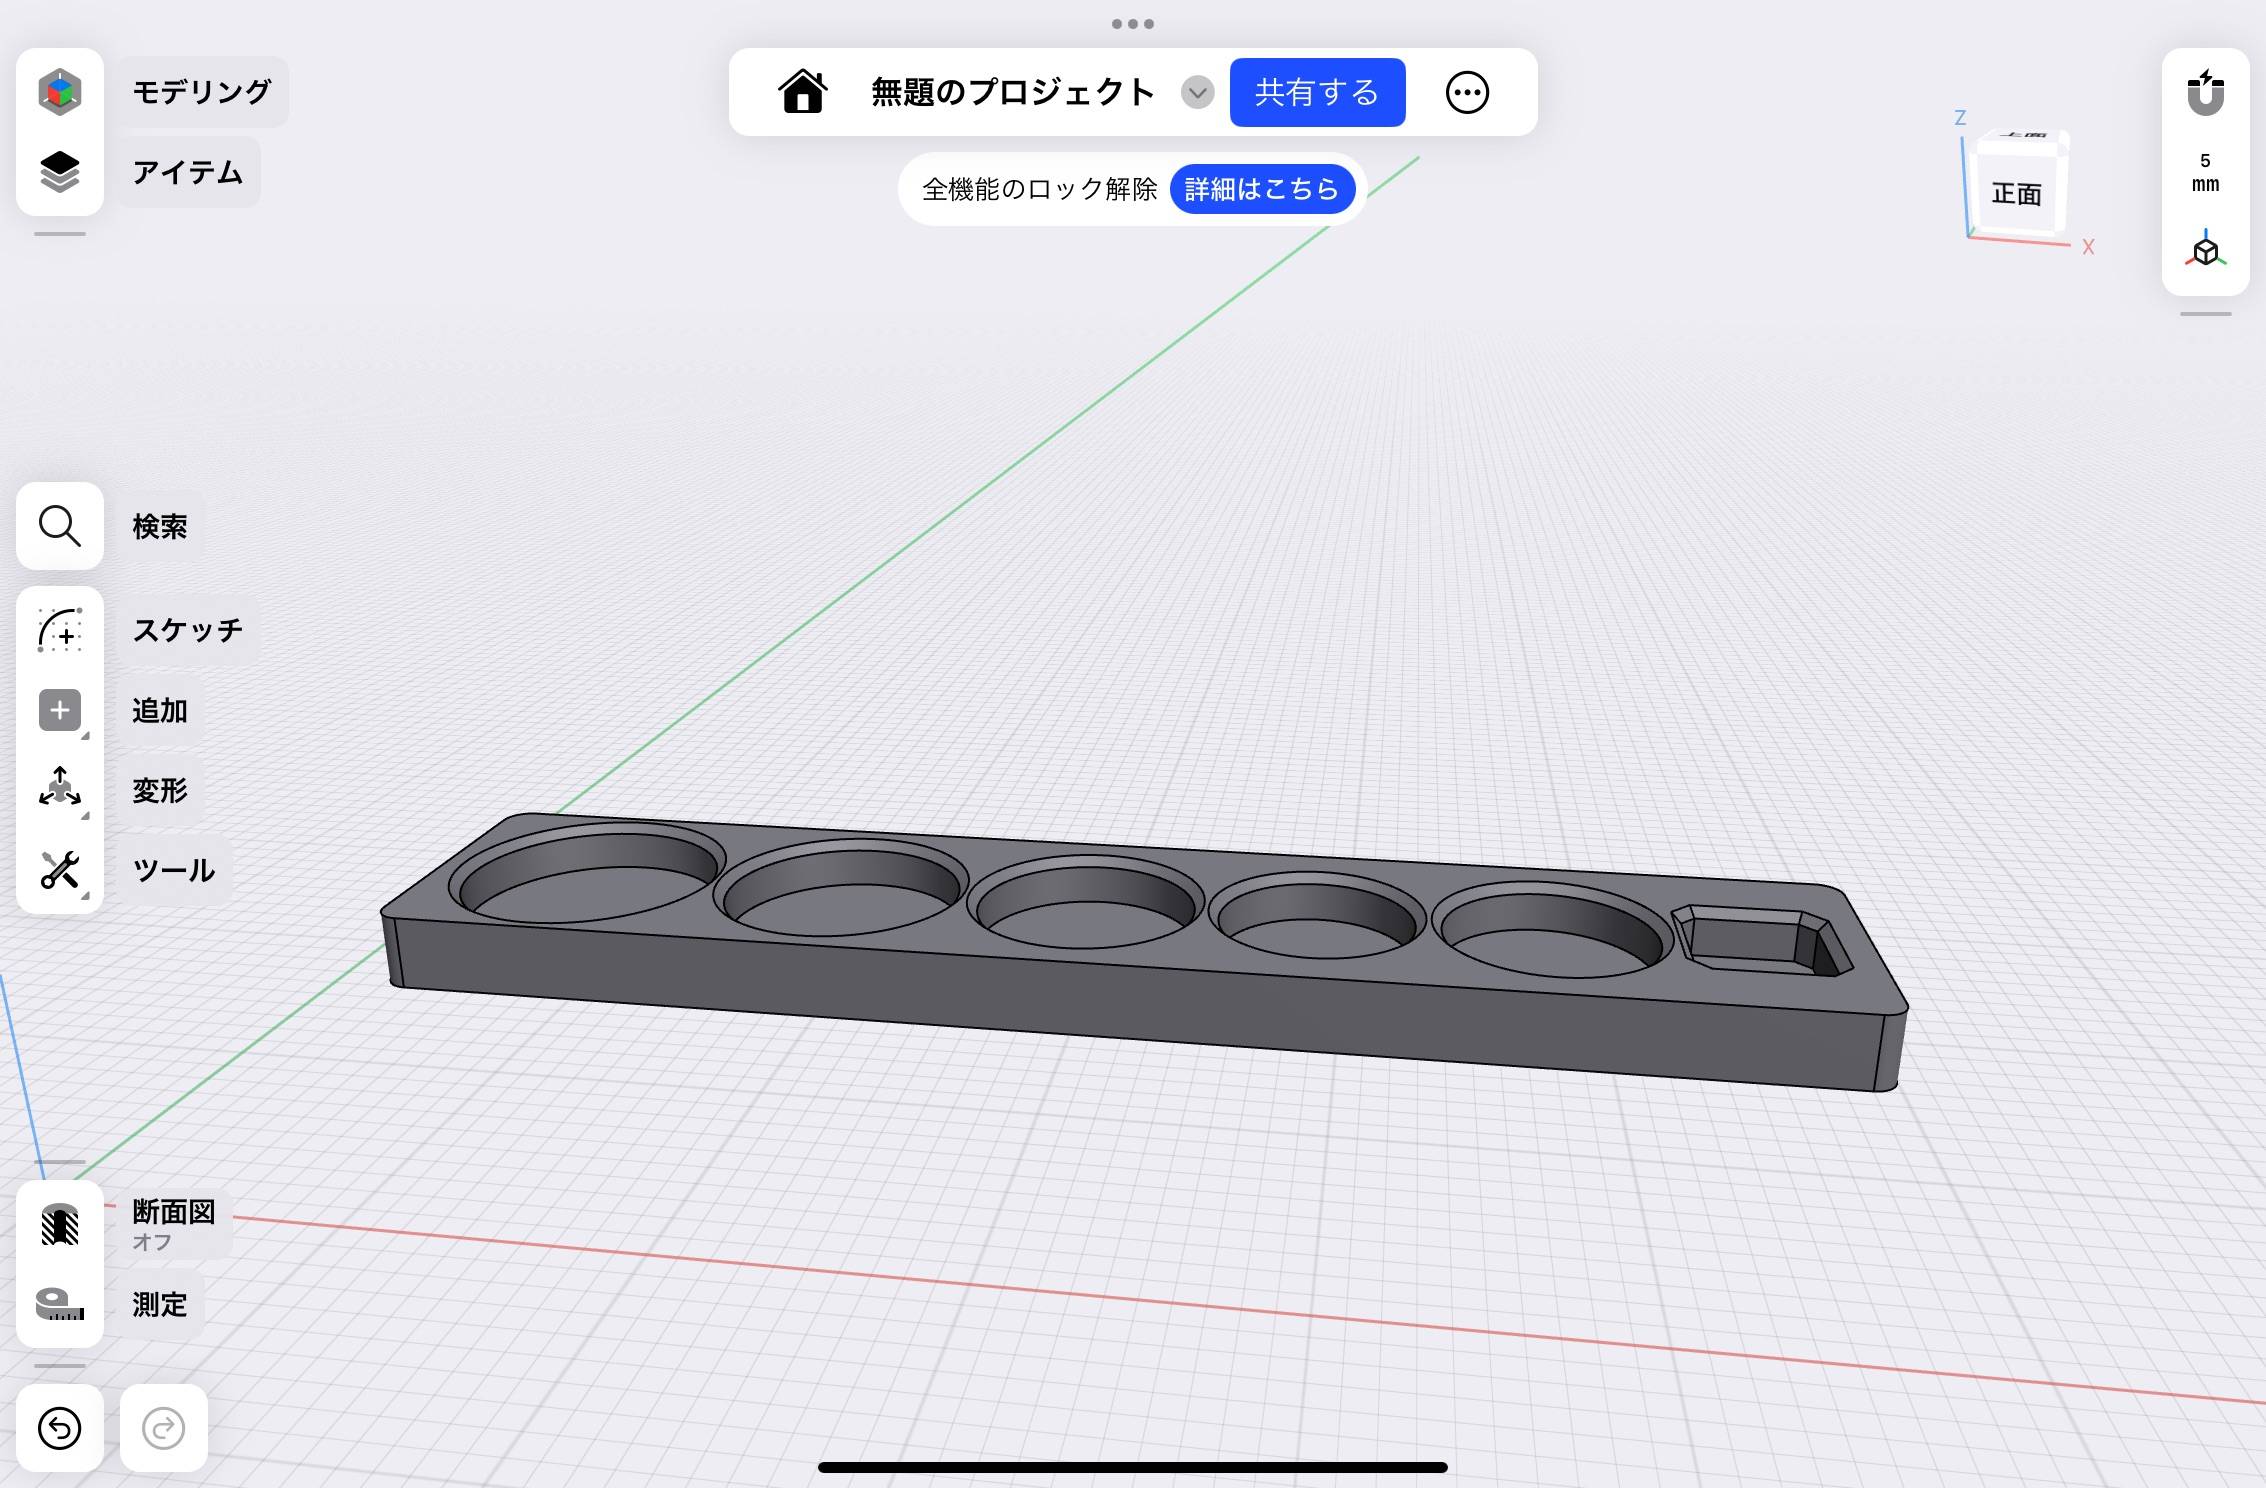
Task: Click the スケッチ label
Action: [x=188, y=630]
